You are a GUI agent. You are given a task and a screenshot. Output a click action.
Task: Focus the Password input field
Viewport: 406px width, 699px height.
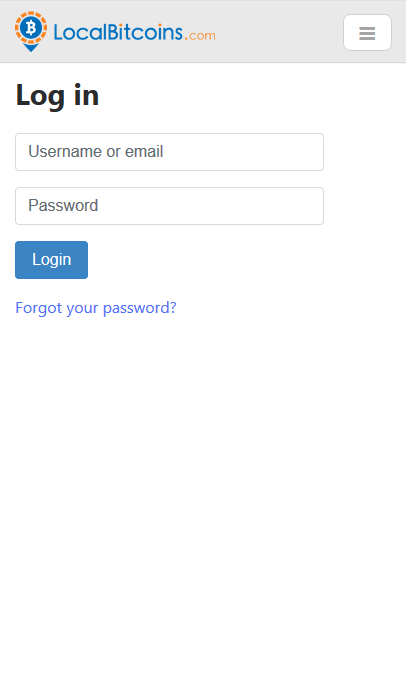point(169,206)
